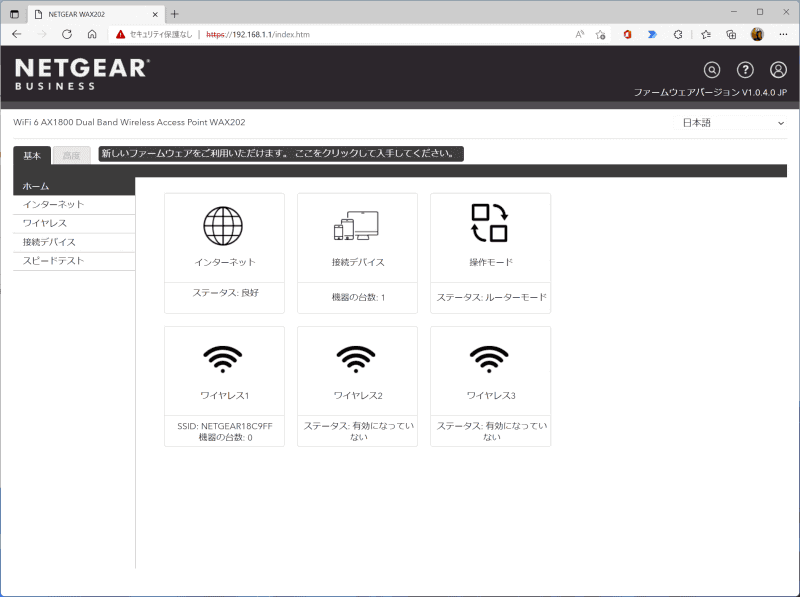Switch to the 基本 tab

(x=32, y=155)
